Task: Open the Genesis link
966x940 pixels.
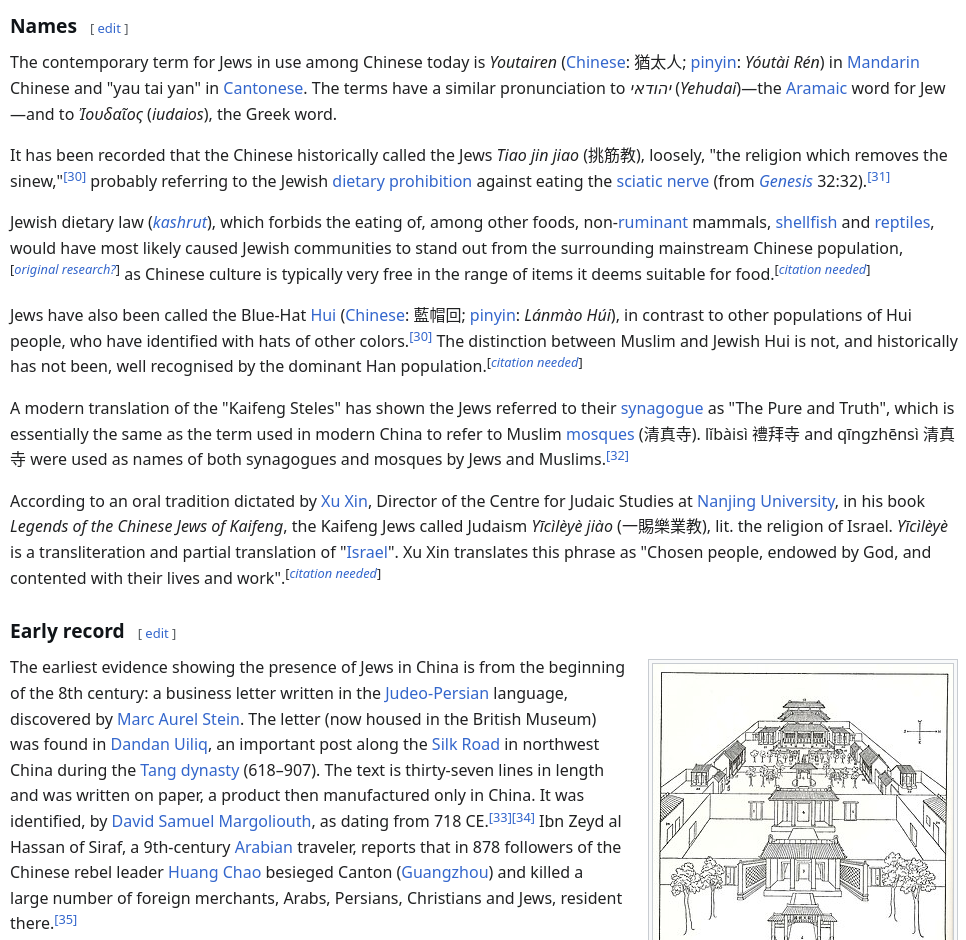Action: [785, 181]
